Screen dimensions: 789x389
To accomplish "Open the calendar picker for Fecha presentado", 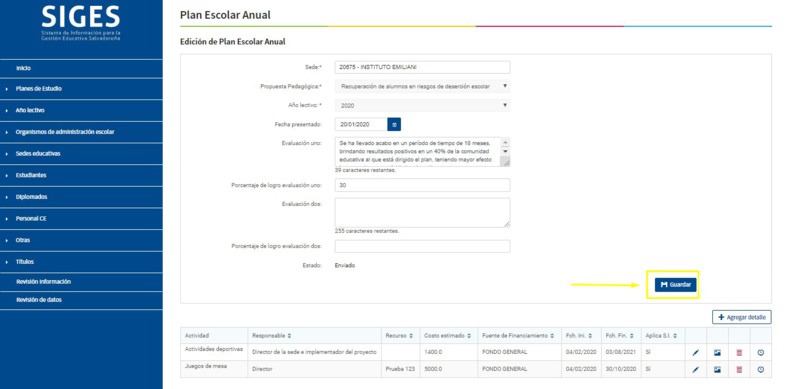I will 394,124.
